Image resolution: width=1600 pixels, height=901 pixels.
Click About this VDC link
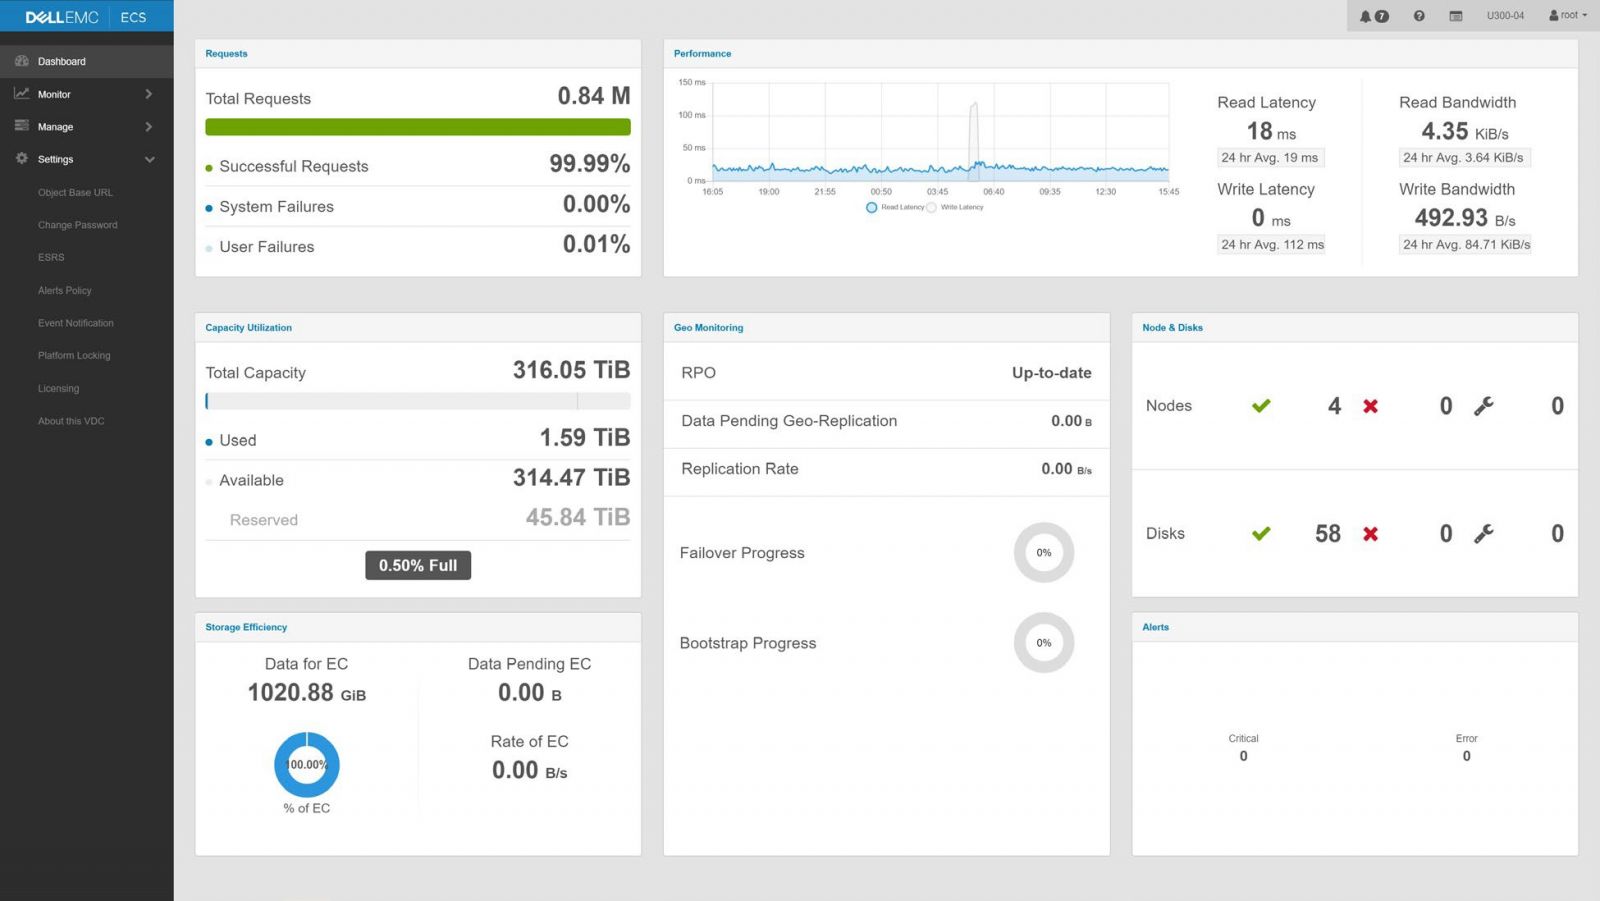point(71,421)
